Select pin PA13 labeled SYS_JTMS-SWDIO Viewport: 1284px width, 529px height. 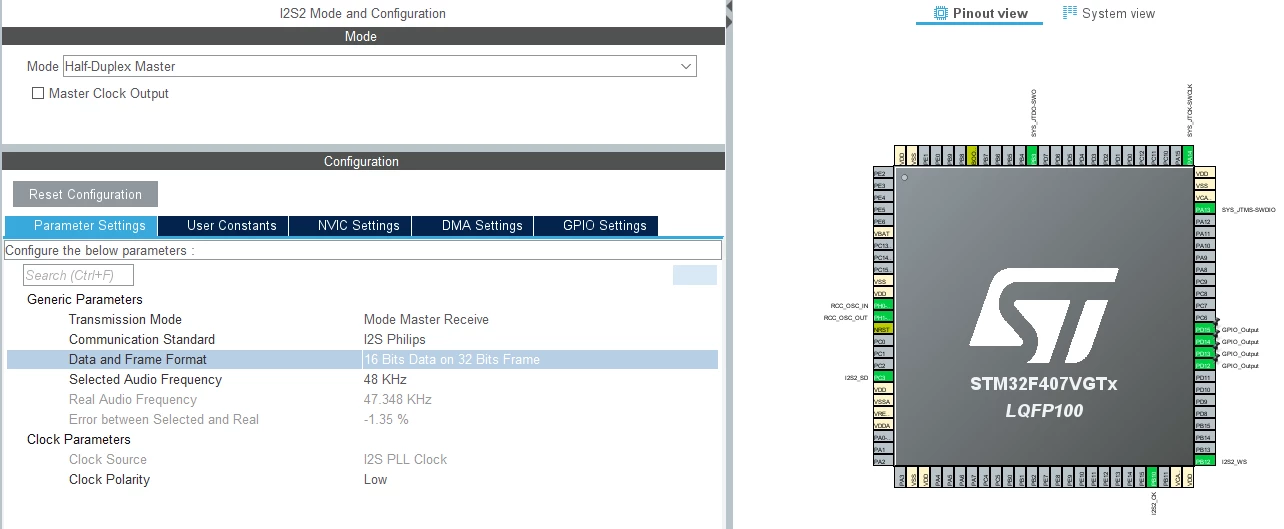point(1205,210)
